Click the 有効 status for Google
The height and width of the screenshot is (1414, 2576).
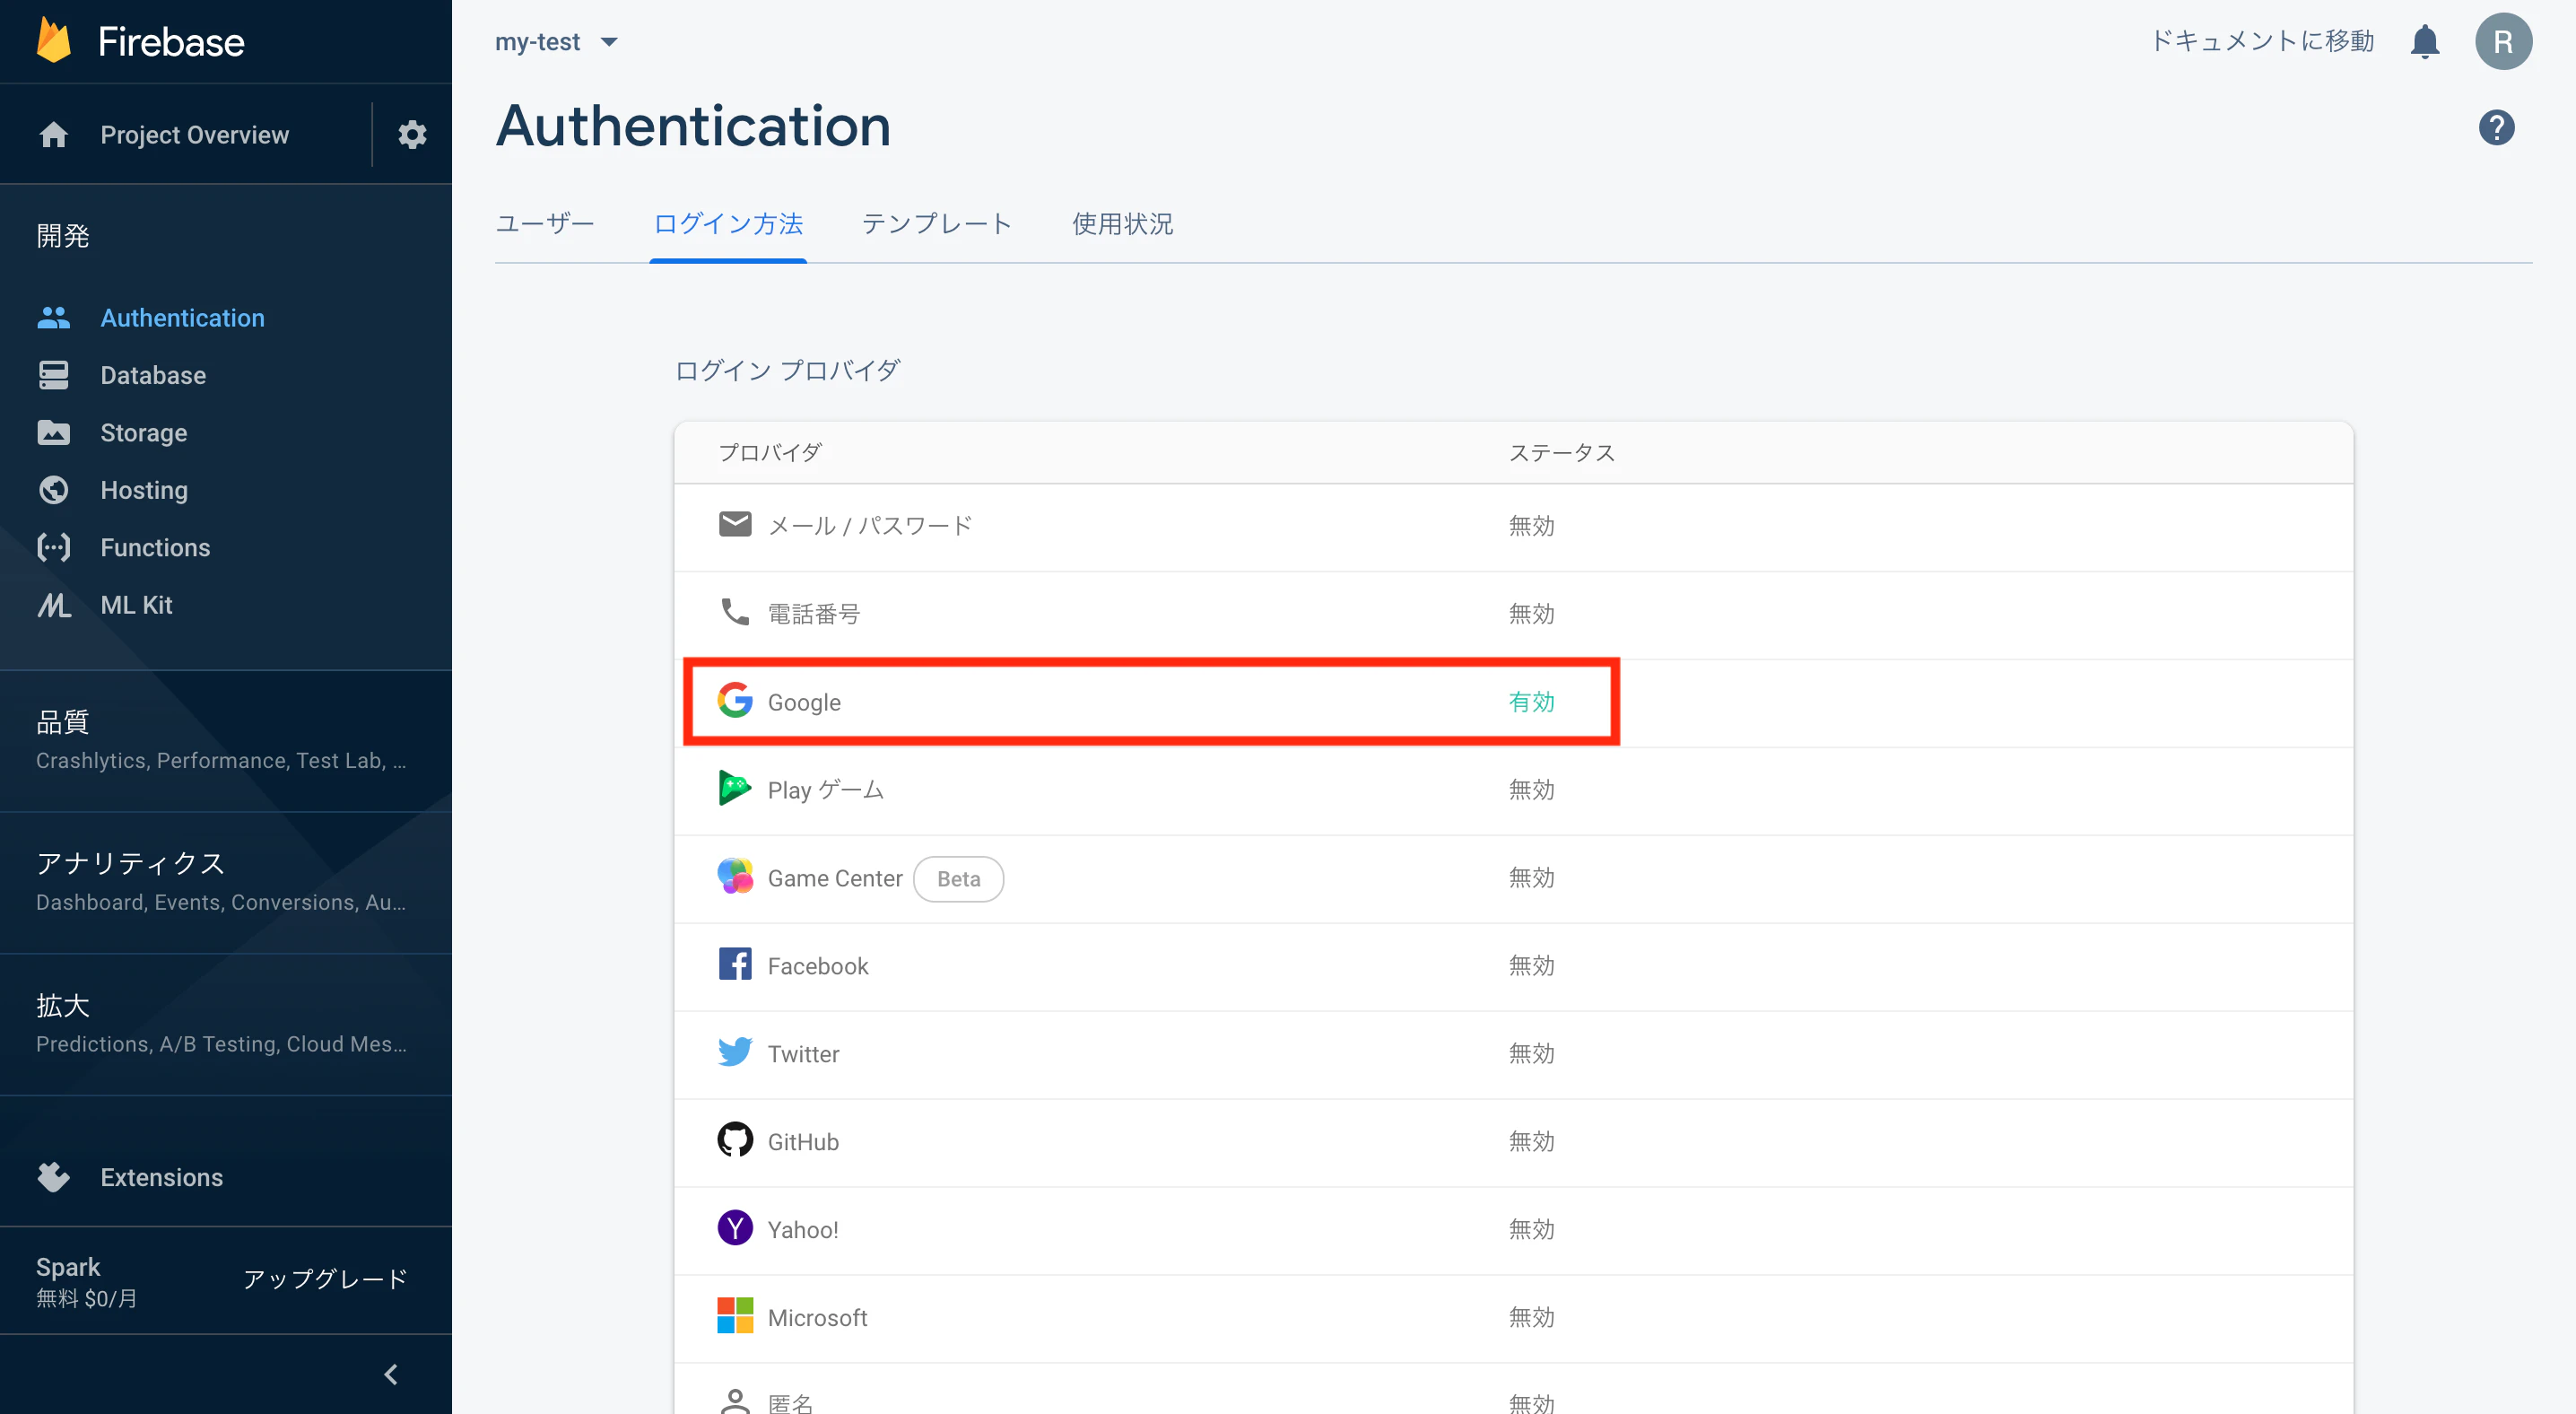point(1531,702)
